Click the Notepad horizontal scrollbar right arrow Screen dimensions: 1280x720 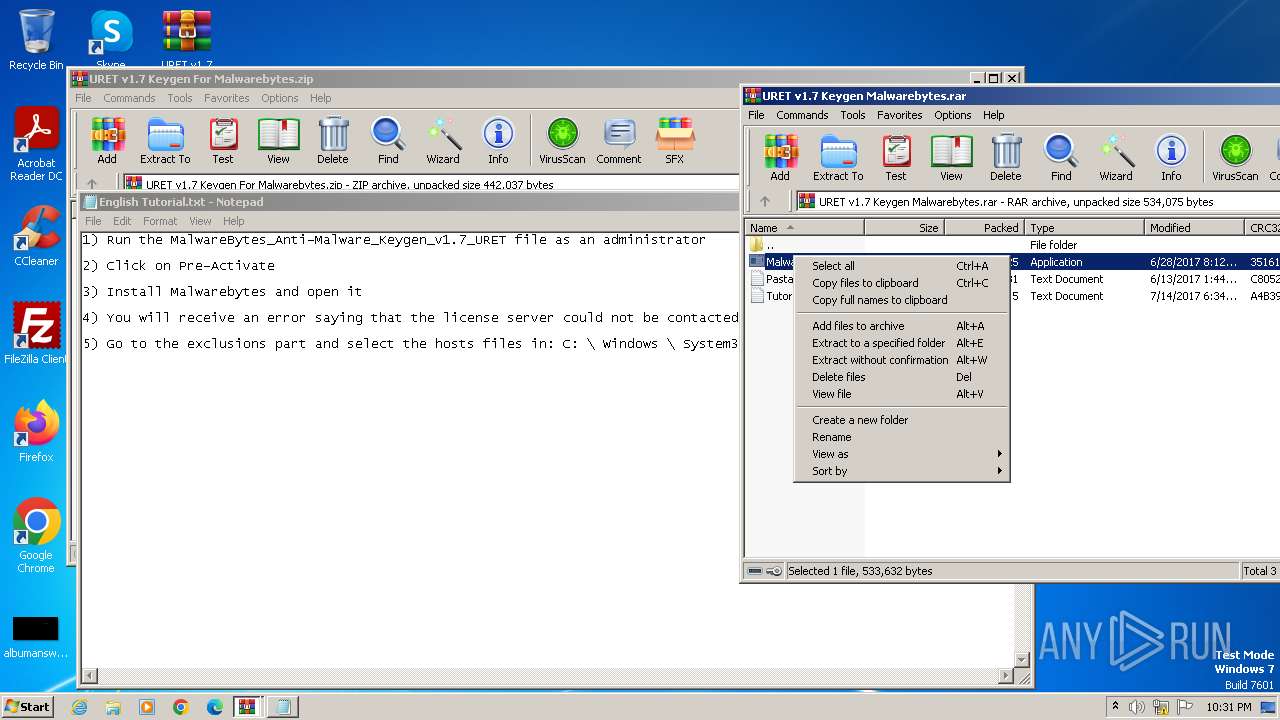[x=1006, y=676]
